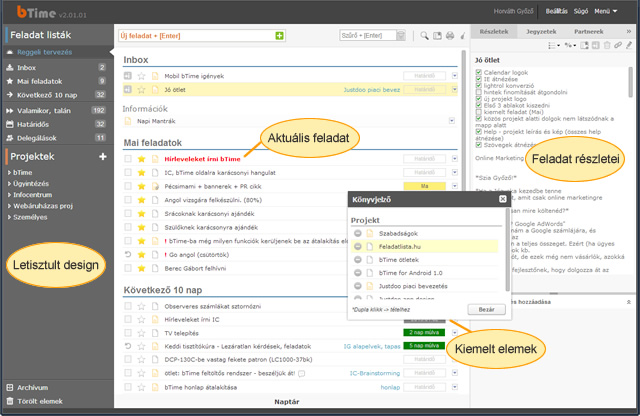Check off Angol vizsgára felkészülni task
Viewport: 640px width, 416px height.
click(128, 200)
